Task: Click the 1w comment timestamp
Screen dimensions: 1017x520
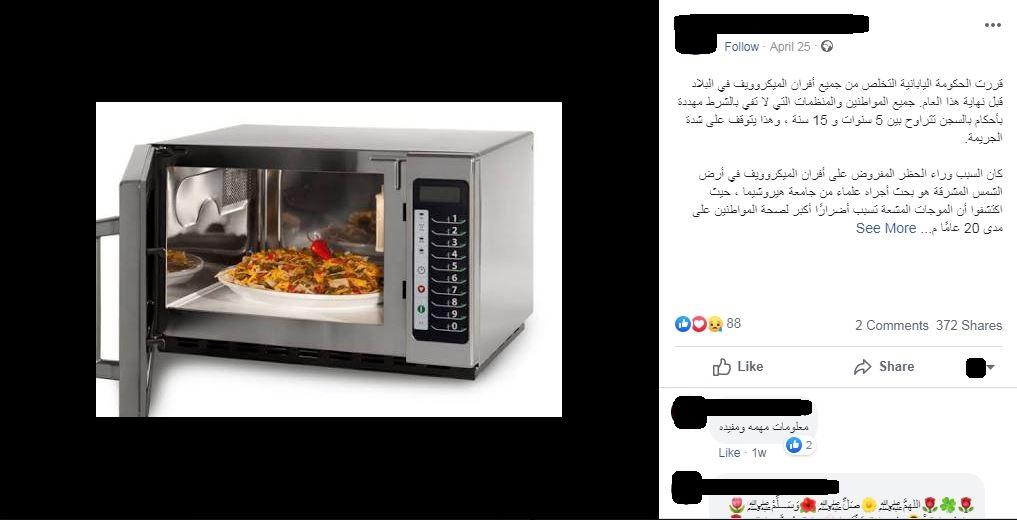Action: coord(759,453)
